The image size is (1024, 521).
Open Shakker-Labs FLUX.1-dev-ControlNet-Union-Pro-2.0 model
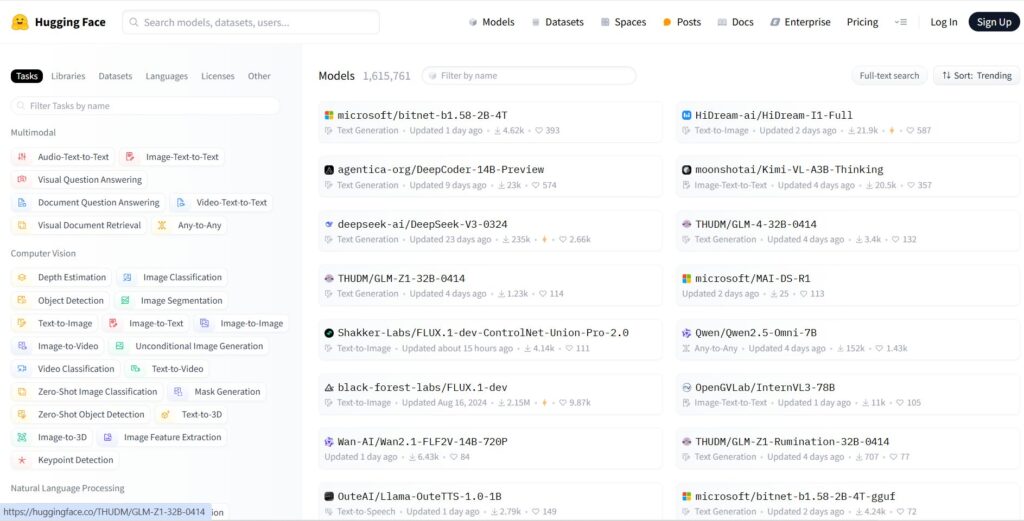[x=490, y=339]
